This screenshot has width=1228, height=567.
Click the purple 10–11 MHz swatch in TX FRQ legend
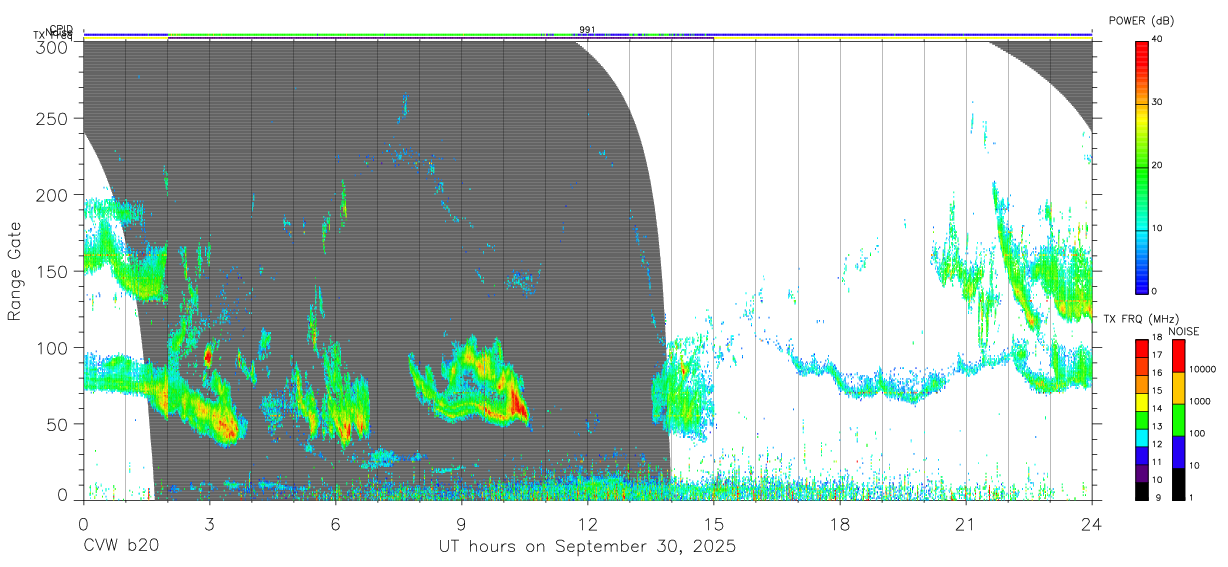tap(1142, 472)
